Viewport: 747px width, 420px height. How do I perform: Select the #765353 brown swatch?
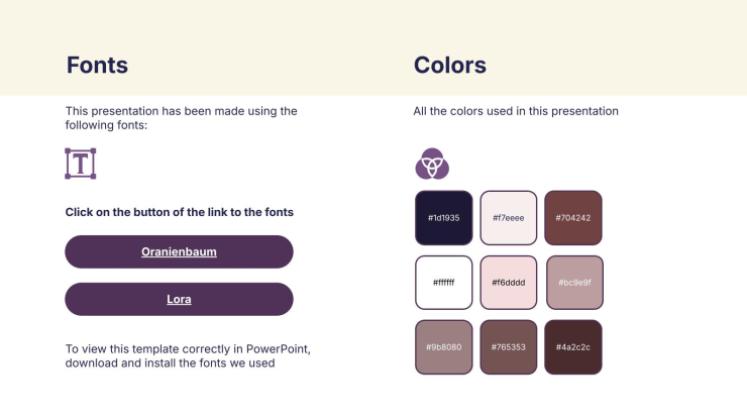(508, 347)
